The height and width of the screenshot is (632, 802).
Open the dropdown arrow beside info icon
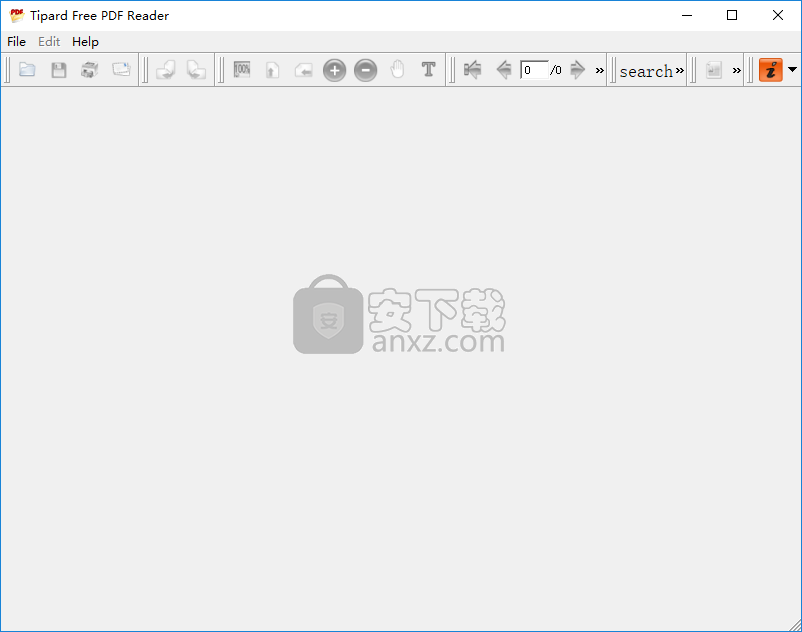pos(792,70)
